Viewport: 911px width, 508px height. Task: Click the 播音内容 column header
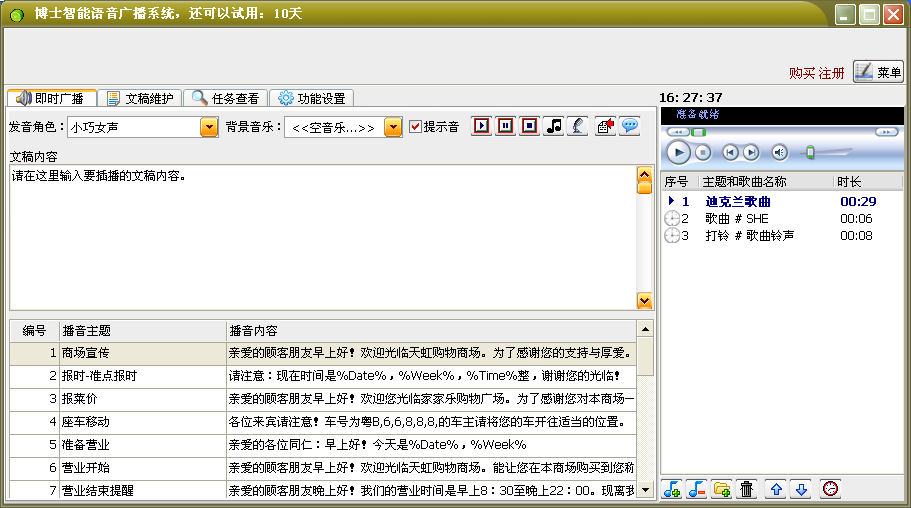[431, 331]
